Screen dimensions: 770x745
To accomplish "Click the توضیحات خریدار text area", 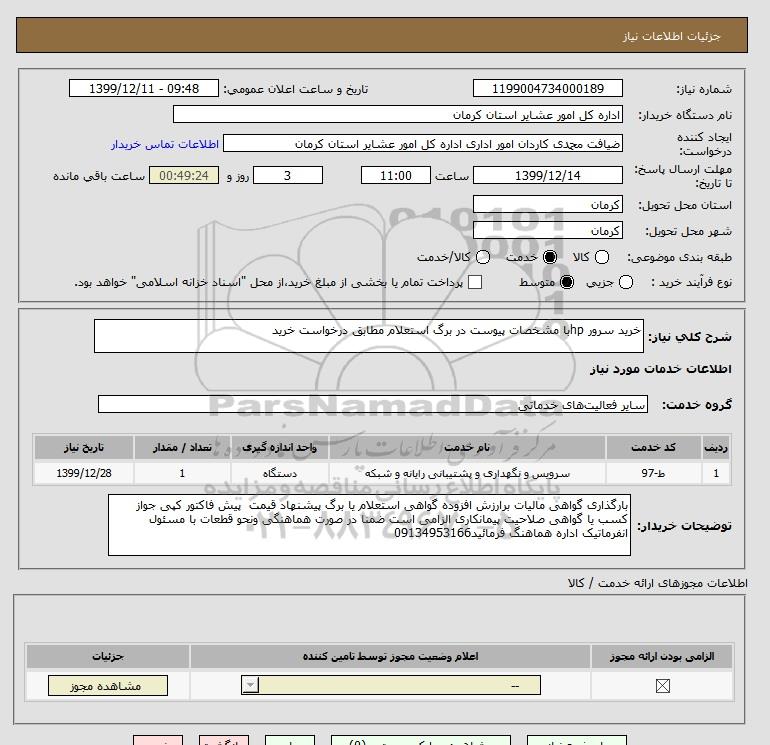I will pos(369,525).
